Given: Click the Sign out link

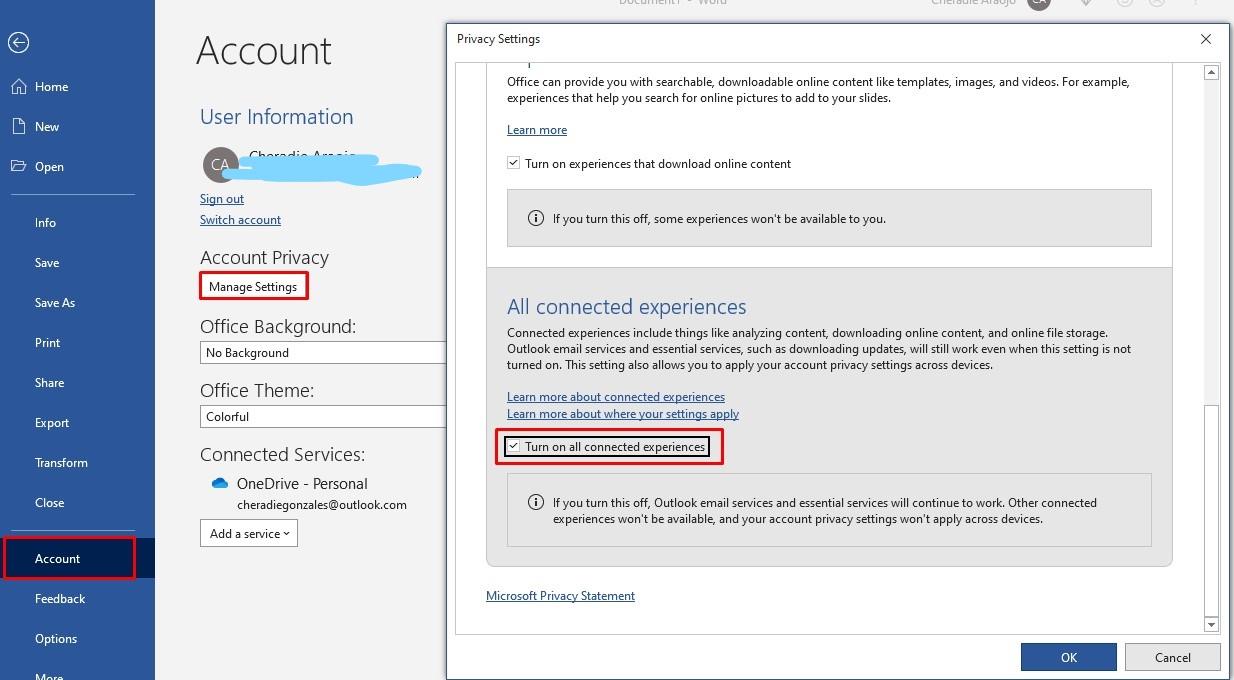Looking at the screenshot, I should click(x=222, y=199).
